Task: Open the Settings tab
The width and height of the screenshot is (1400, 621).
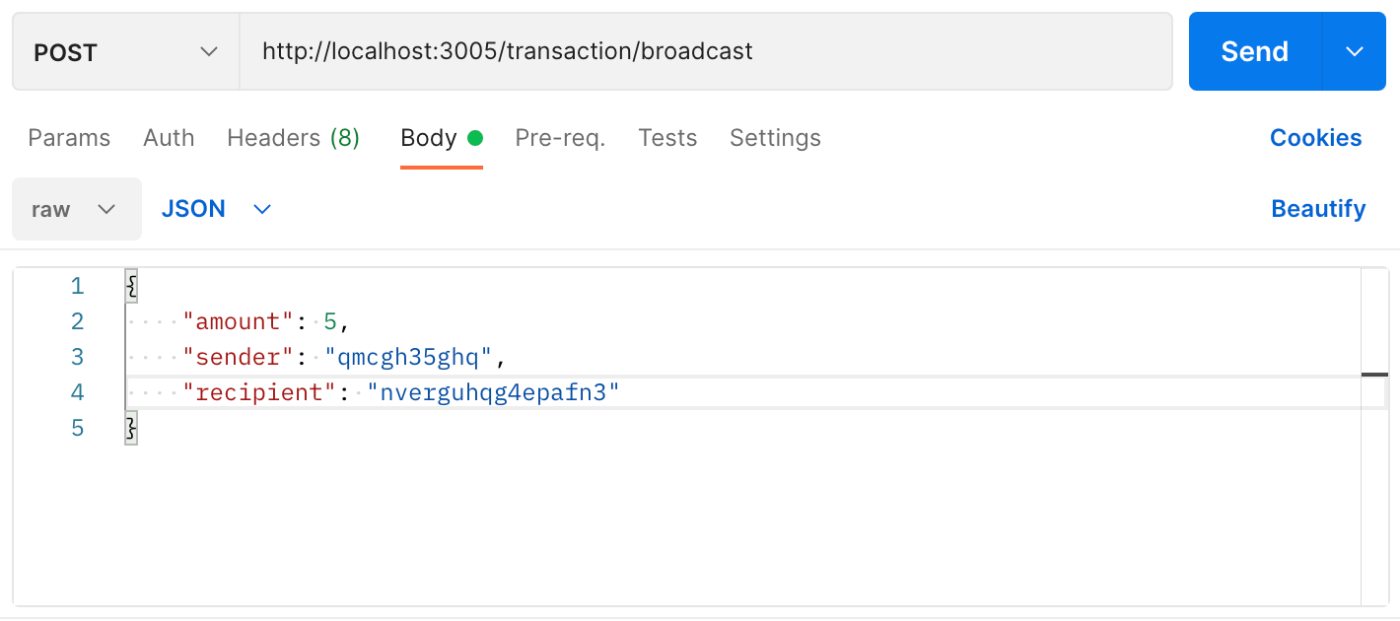Action: 775,138
